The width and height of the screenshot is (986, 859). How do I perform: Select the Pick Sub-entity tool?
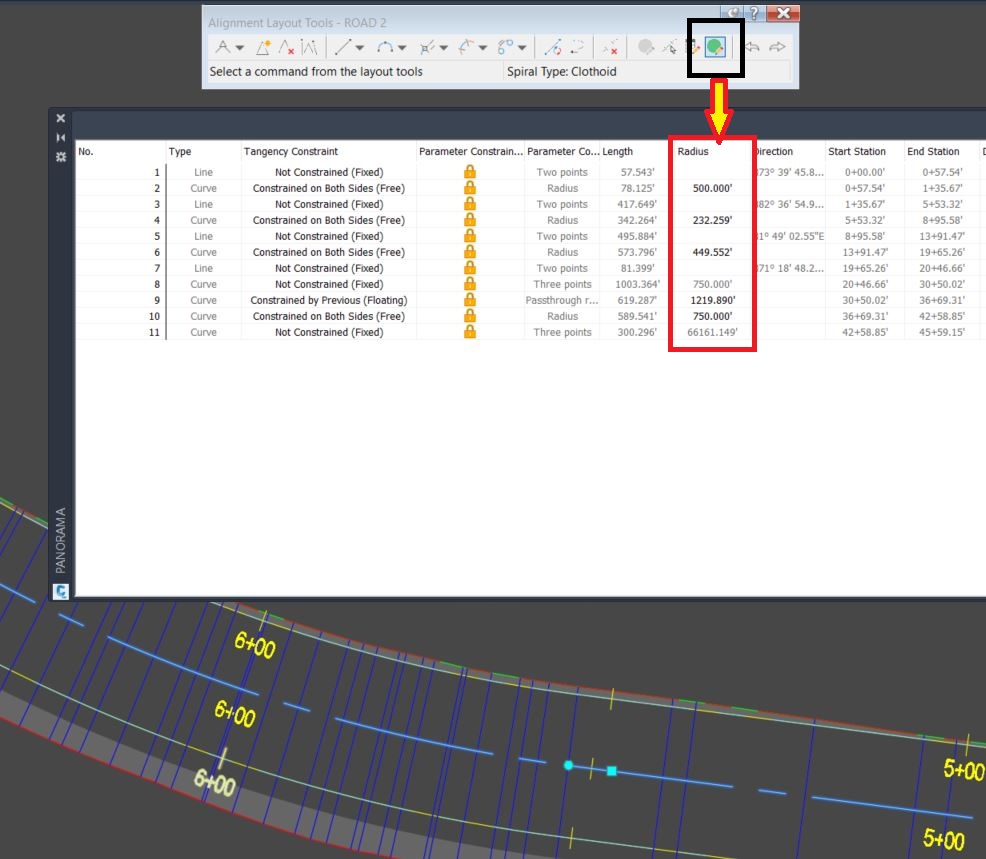669,46
